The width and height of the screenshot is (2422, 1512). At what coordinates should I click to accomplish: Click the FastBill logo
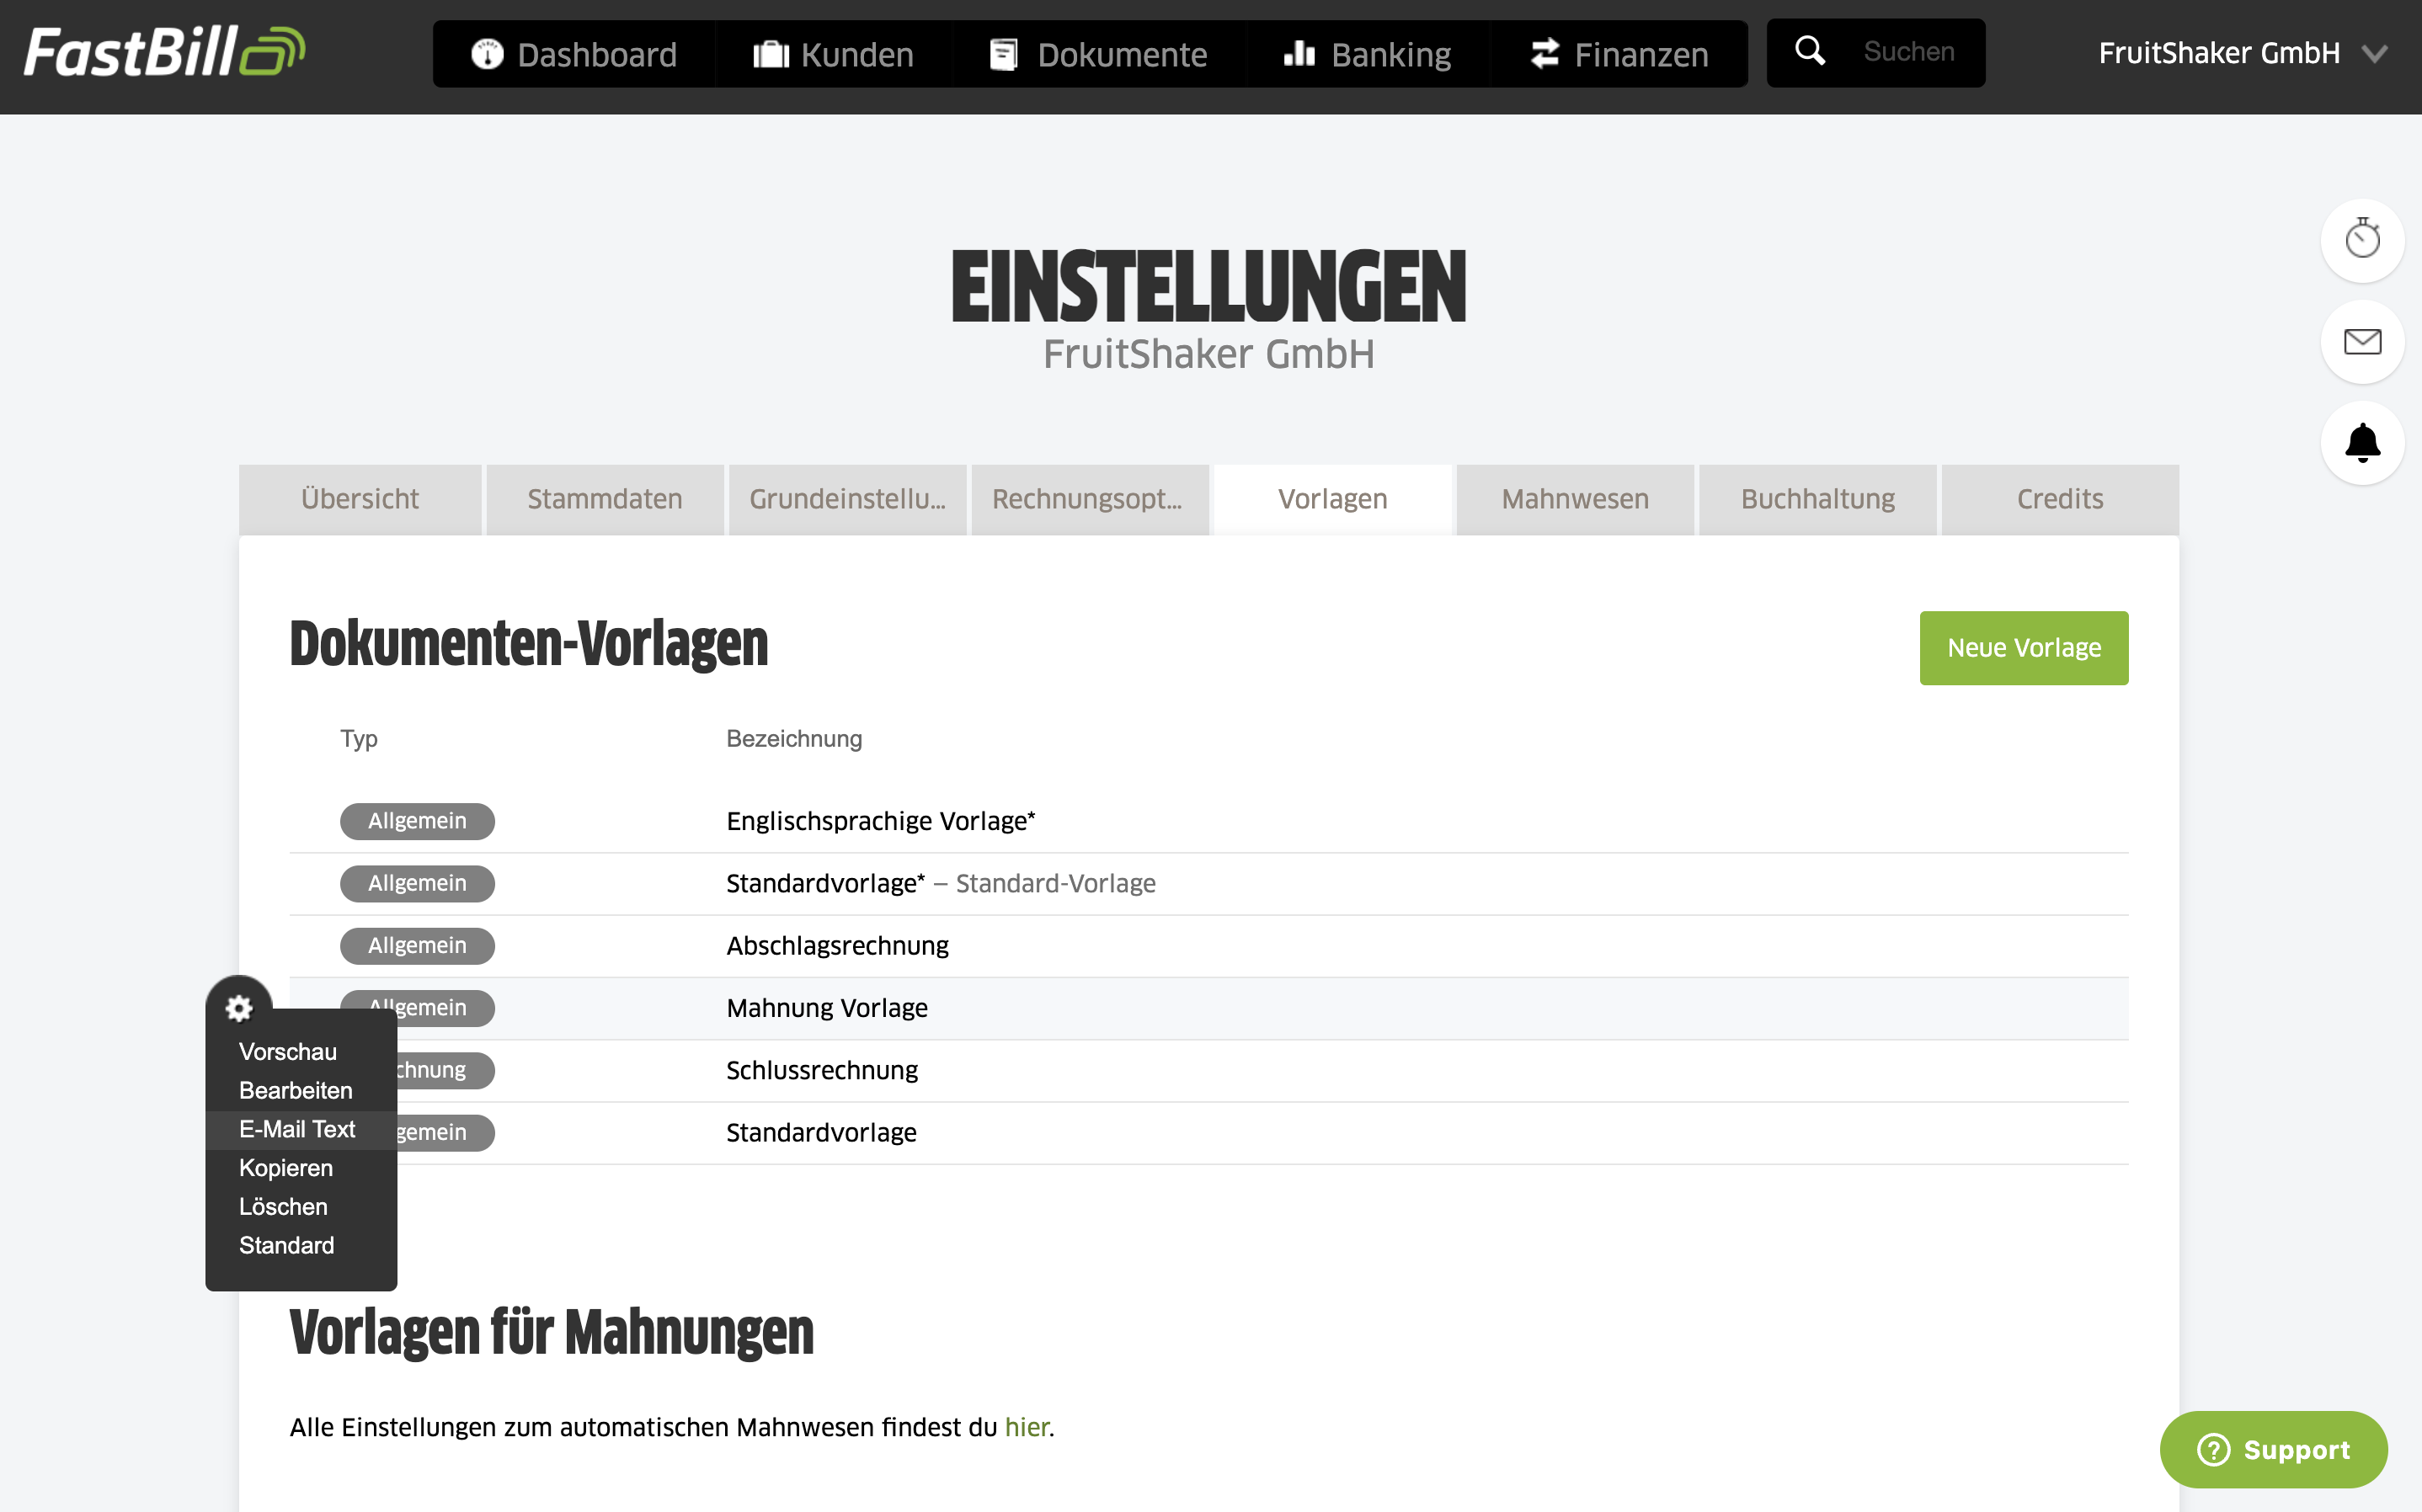(164, 52)
